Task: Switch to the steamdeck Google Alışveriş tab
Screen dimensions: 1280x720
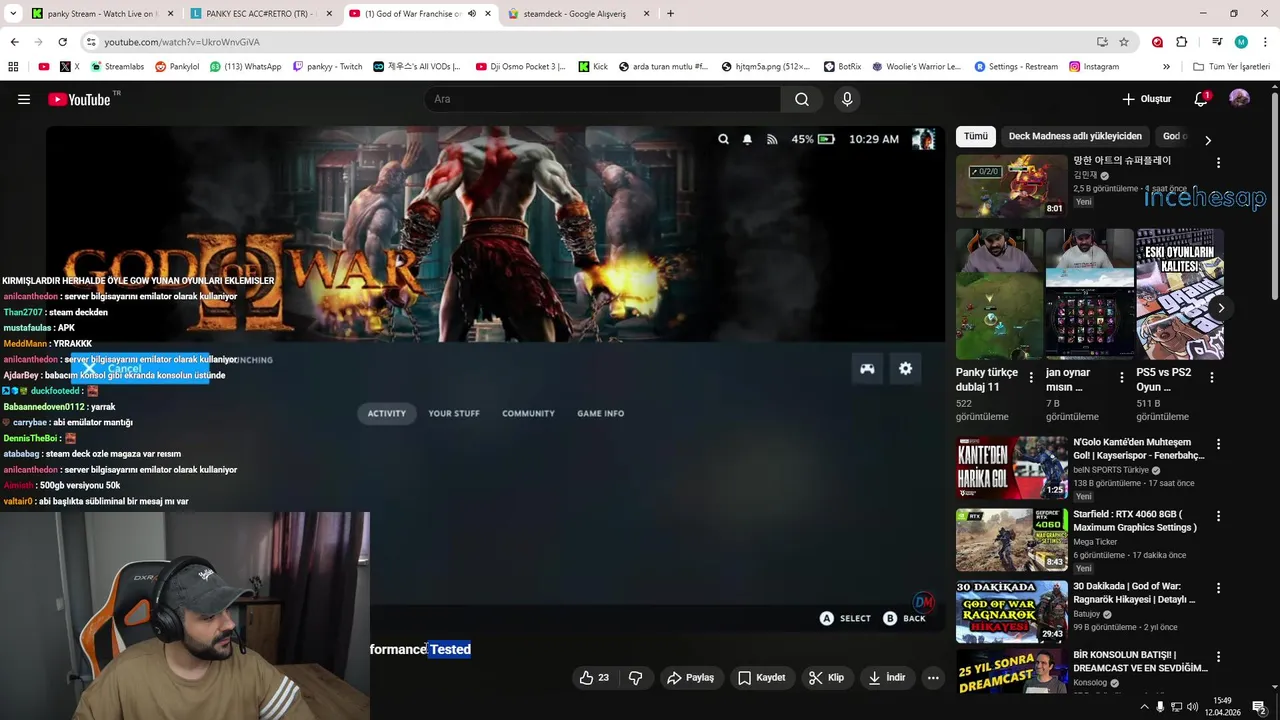Action: pyautogui.click(x=578, y=14)
